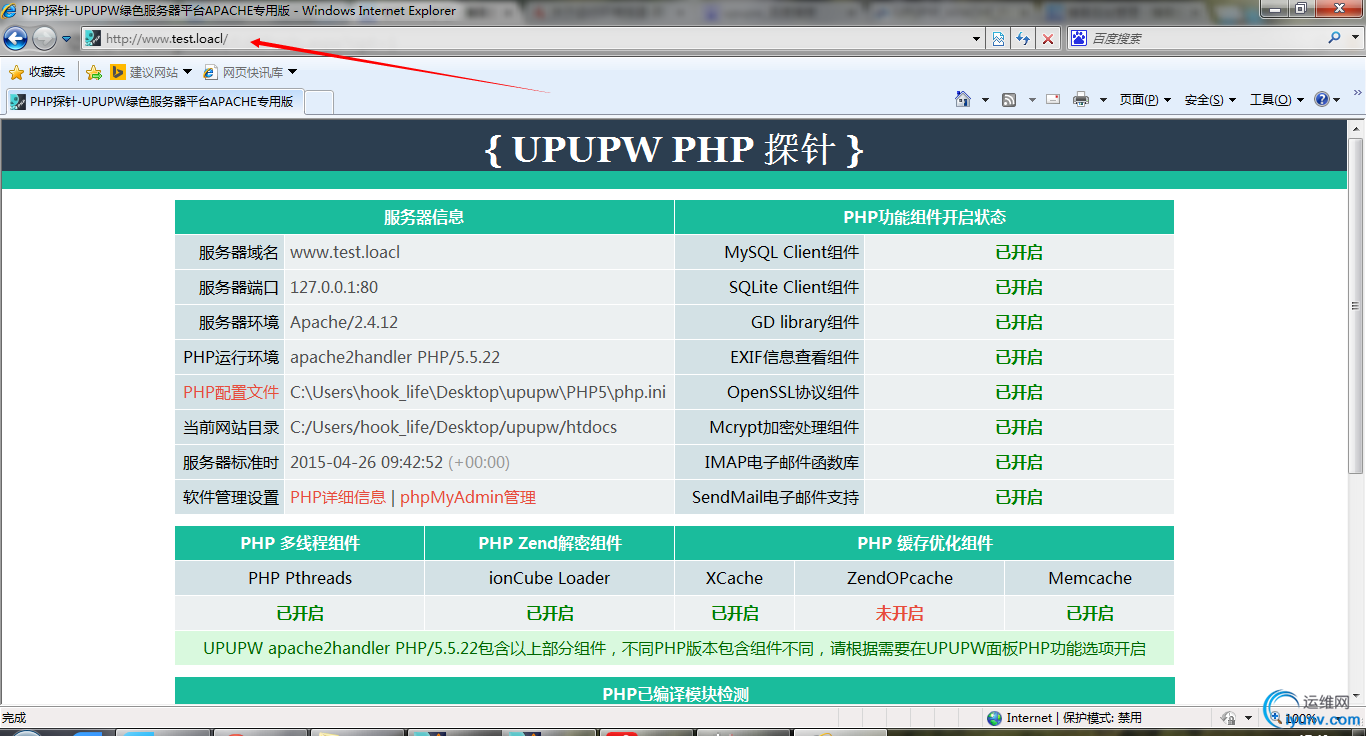1366x736 pixels.
Task: Click the Print icon
Action: click(x=1081, y=99)
